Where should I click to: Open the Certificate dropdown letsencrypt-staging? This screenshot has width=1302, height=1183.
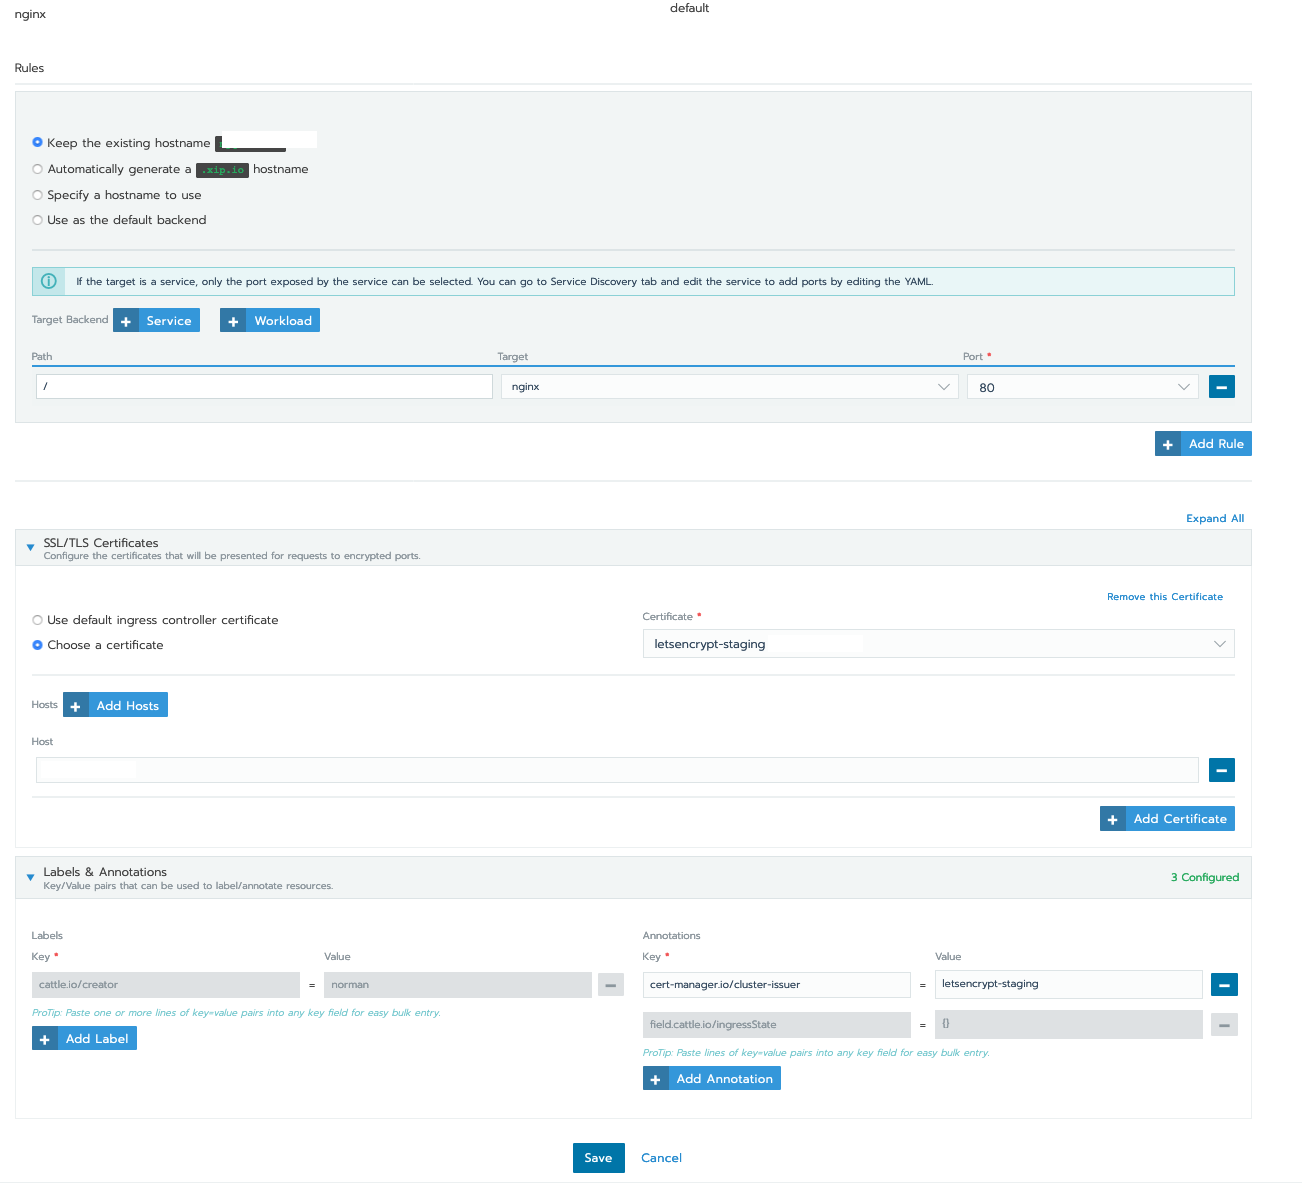point(938,644)
